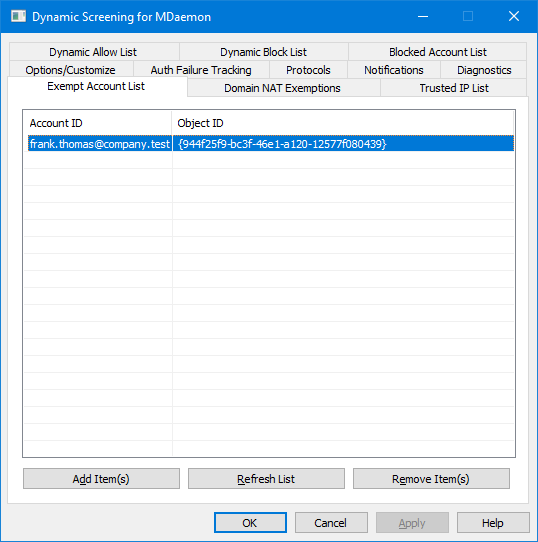Viewport: 538px width, 542px height.
Task: Open Help for this dialog
Action: (493, 523)
